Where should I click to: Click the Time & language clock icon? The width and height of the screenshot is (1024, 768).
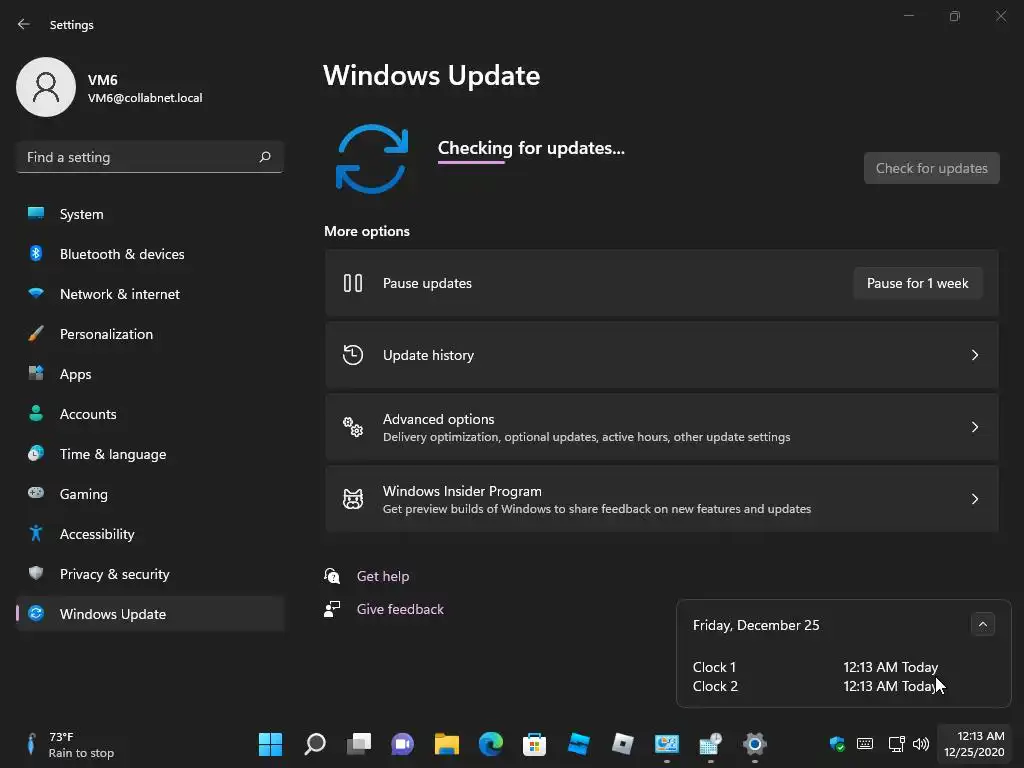36,453
